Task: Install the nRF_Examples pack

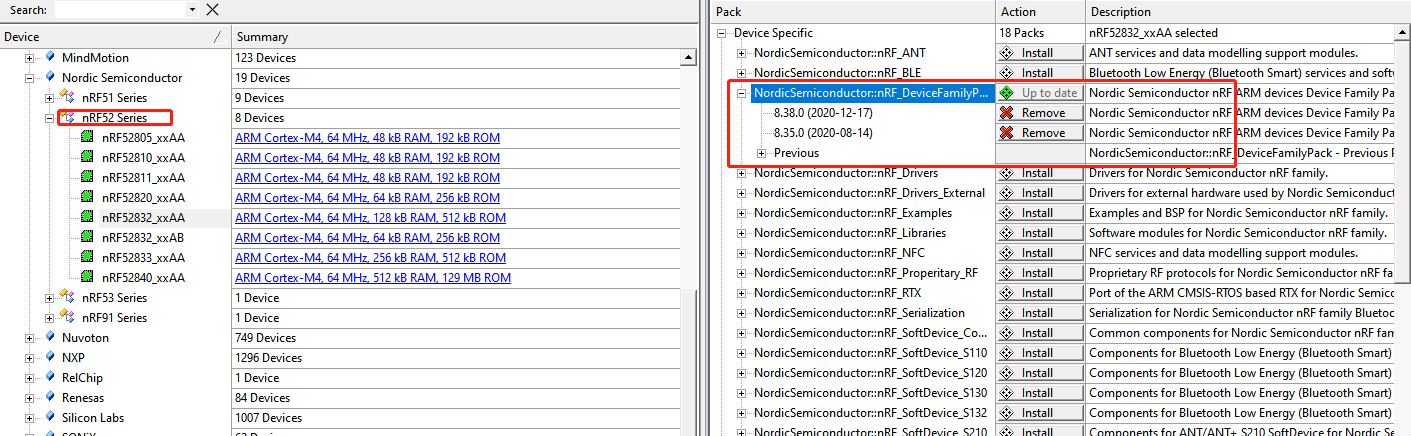Action: tap(1040, 213)
